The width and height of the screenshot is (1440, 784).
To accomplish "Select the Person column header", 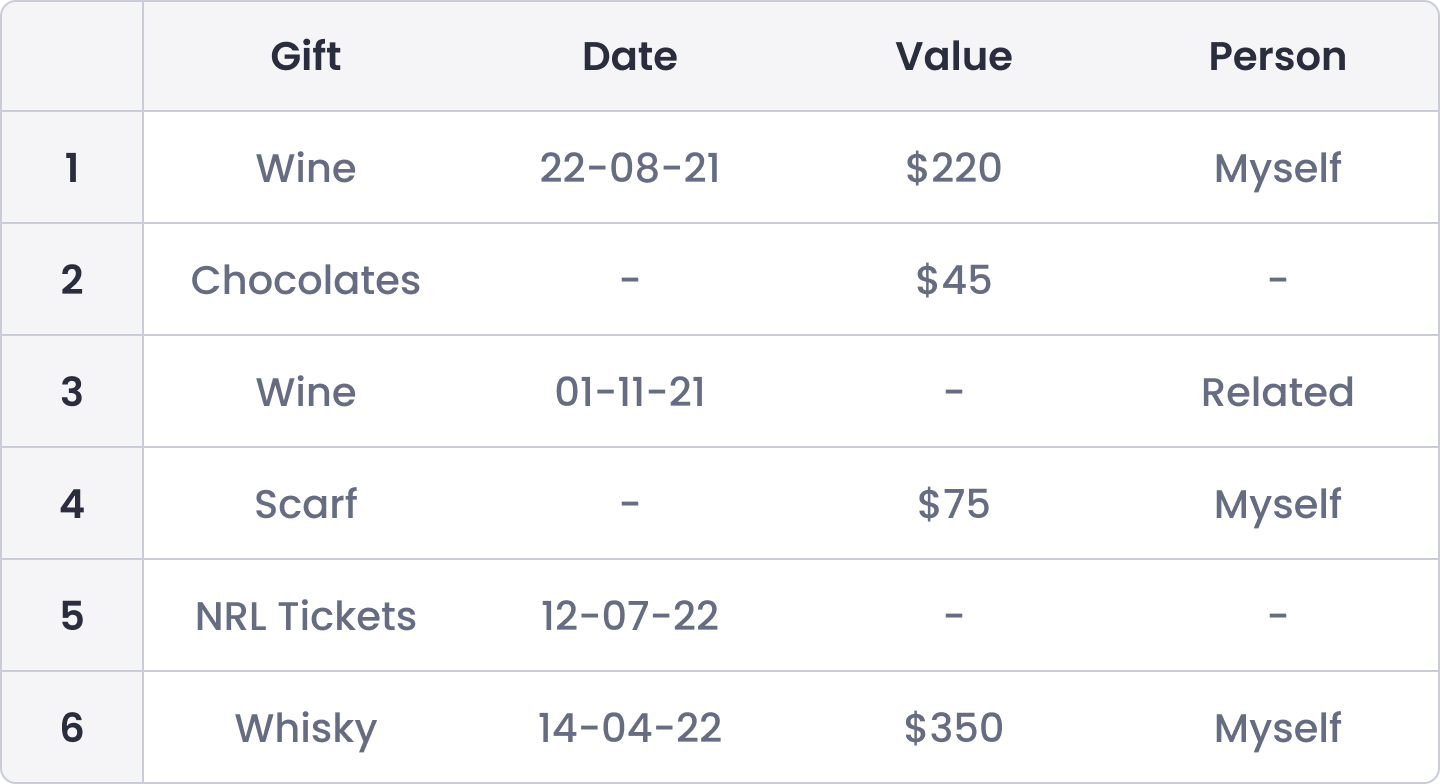I will [x=1278, y=56].
